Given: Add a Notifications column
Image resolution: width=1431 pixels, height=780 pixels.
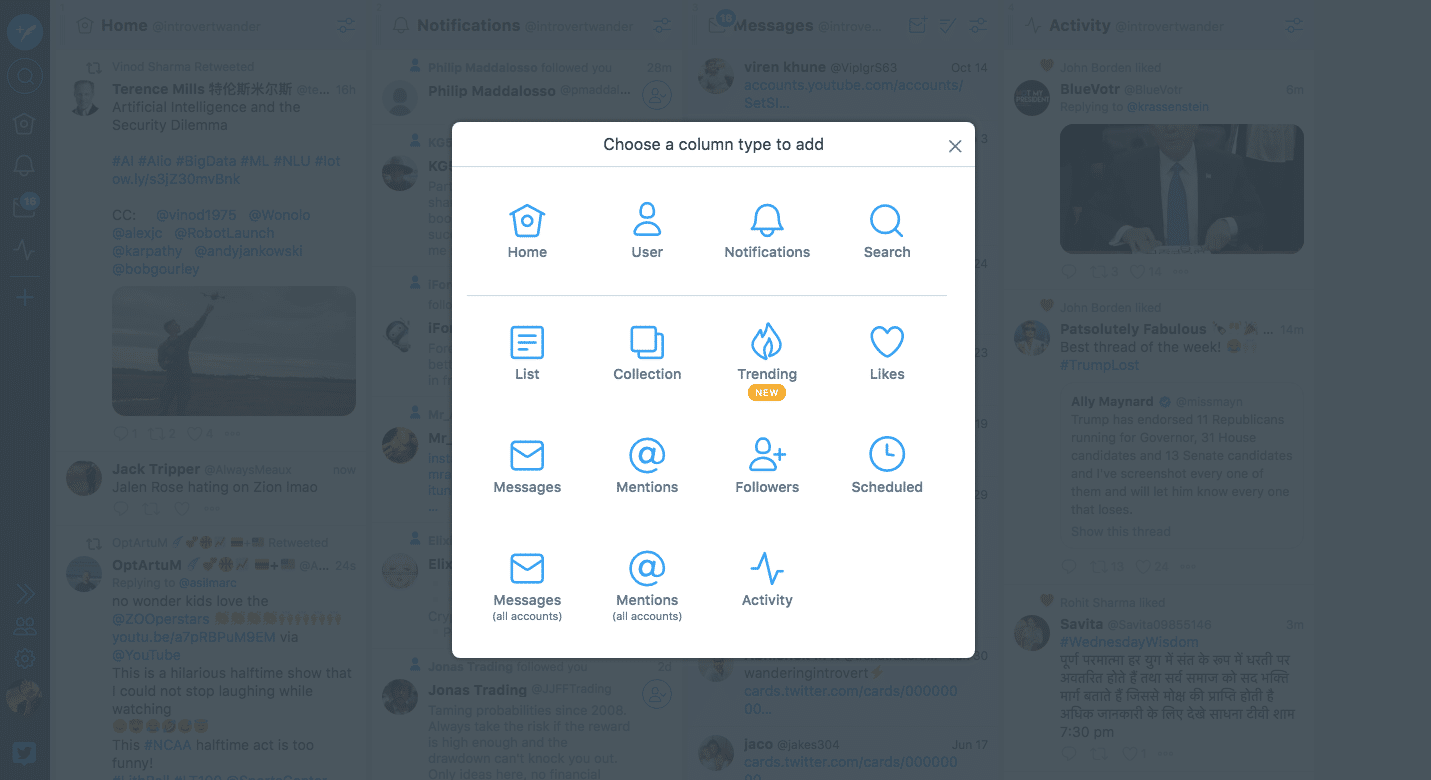Looking at the screenshot, I should pyautogui.click(x=767, y=232).
